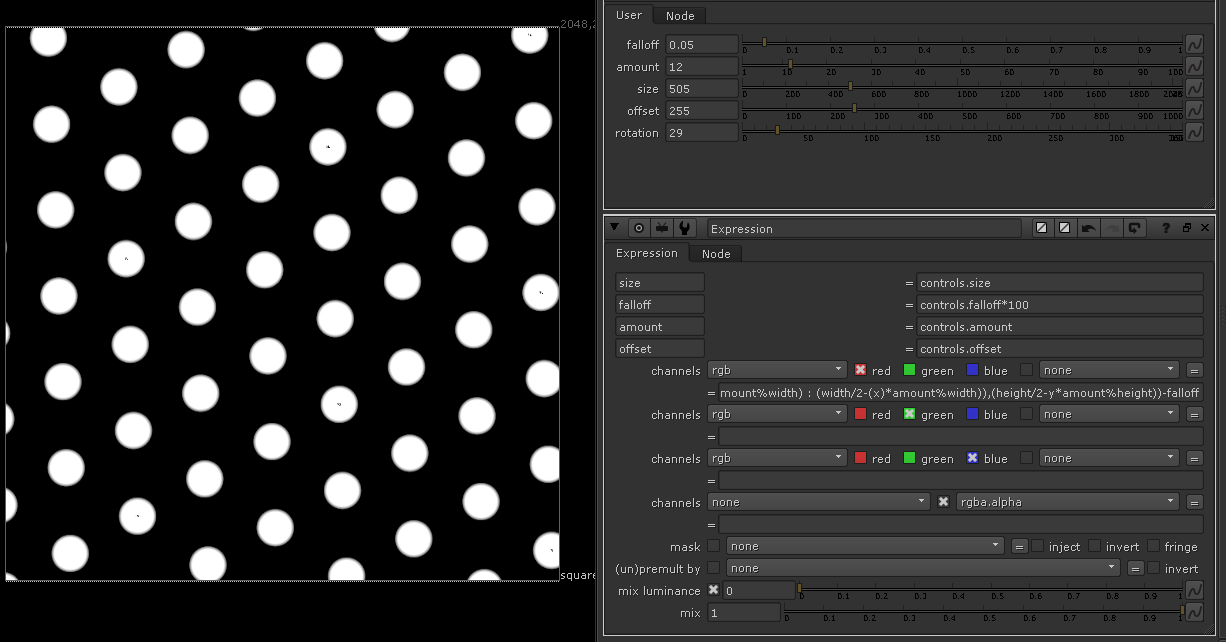Uncheck the mix luminance checkbox

click(x=714, y=590)
